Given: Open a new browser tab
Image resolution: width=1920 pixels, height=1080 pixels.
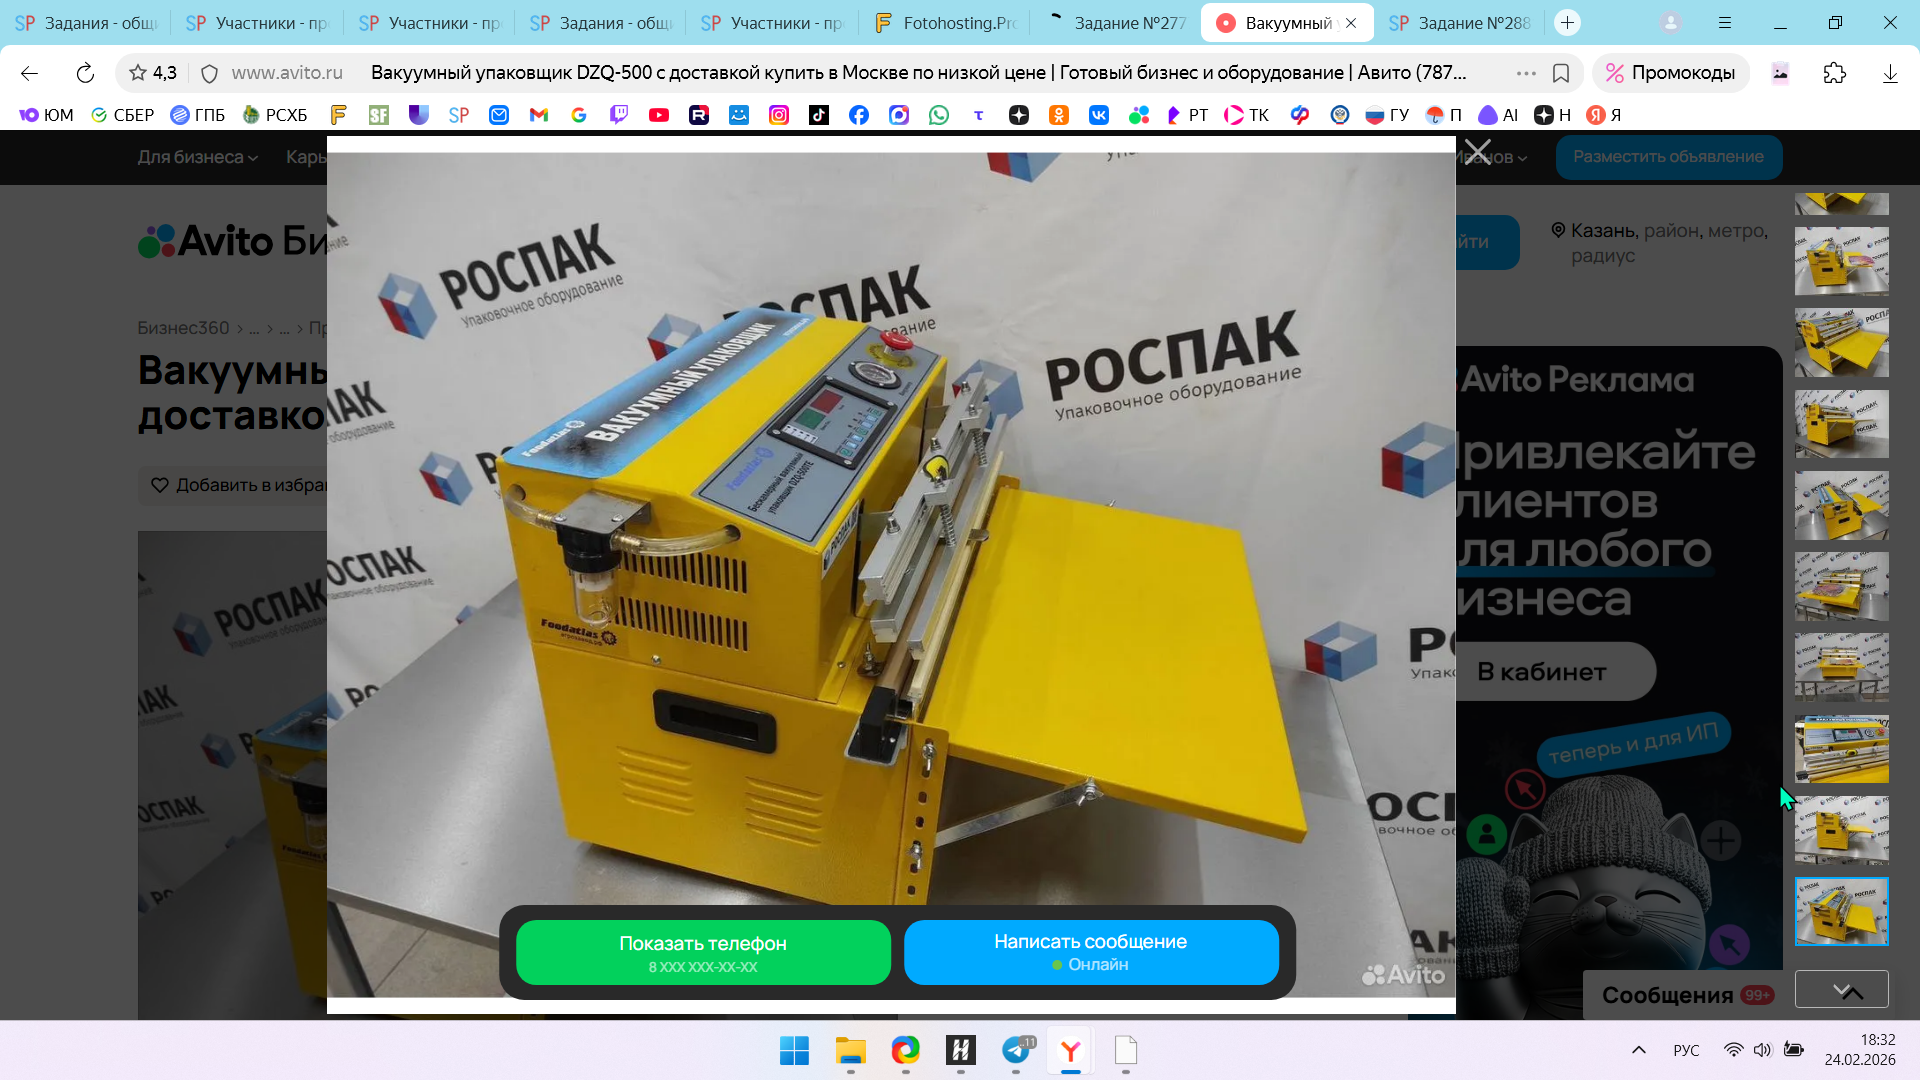Looking at the screenshot, I should pyautogui.click(x=1567, y=23).
